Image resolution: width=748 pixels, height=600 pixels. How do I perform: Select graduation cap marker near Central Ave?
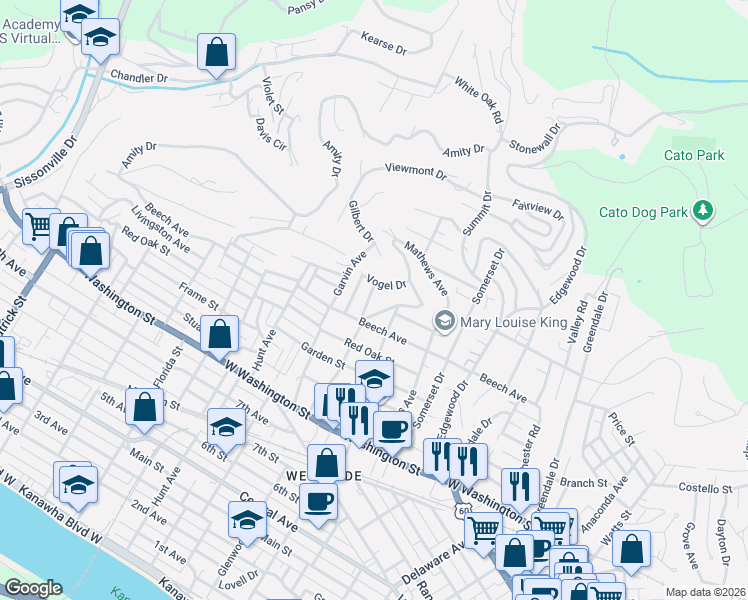pos(247,522)
